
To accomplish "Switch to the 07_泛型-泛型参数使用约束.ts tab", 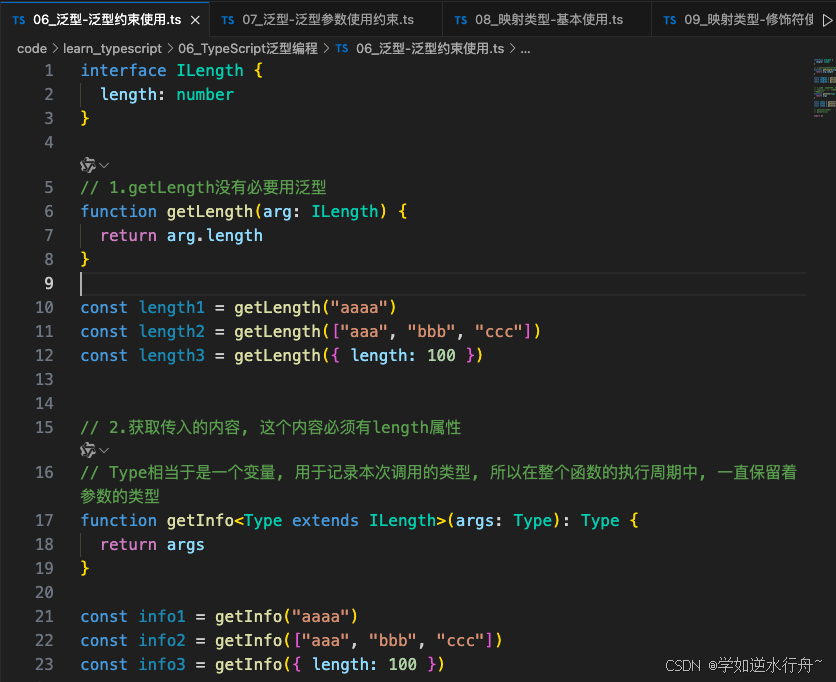I will (326, 19).
